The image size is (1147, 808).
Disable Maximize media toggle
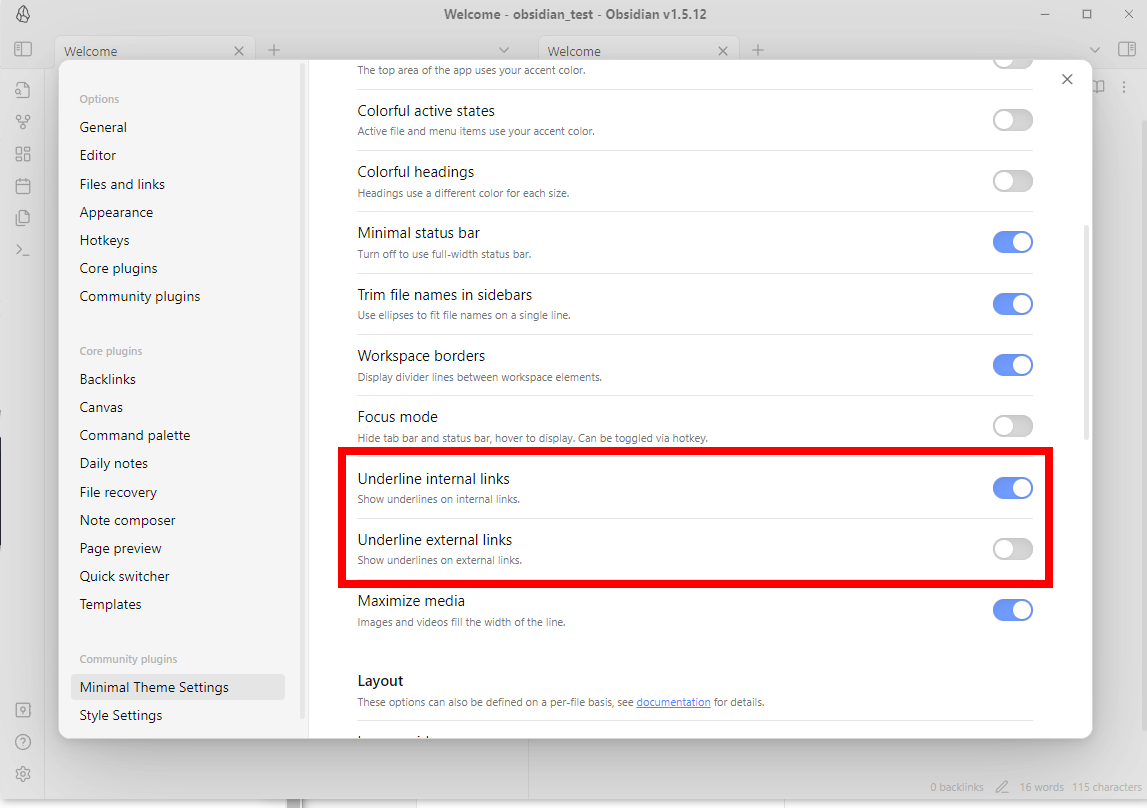(1012, 610)
